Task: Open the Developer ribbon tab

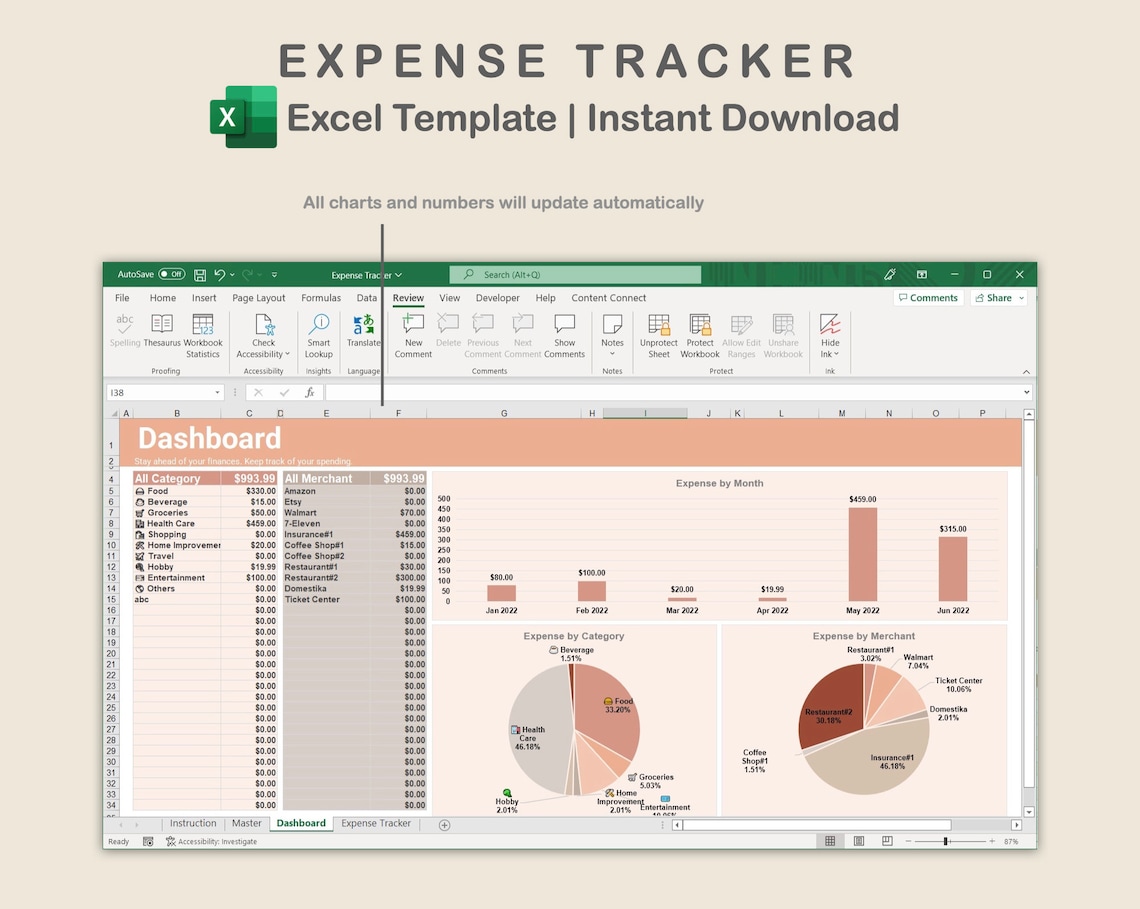Action: (497, 297)
